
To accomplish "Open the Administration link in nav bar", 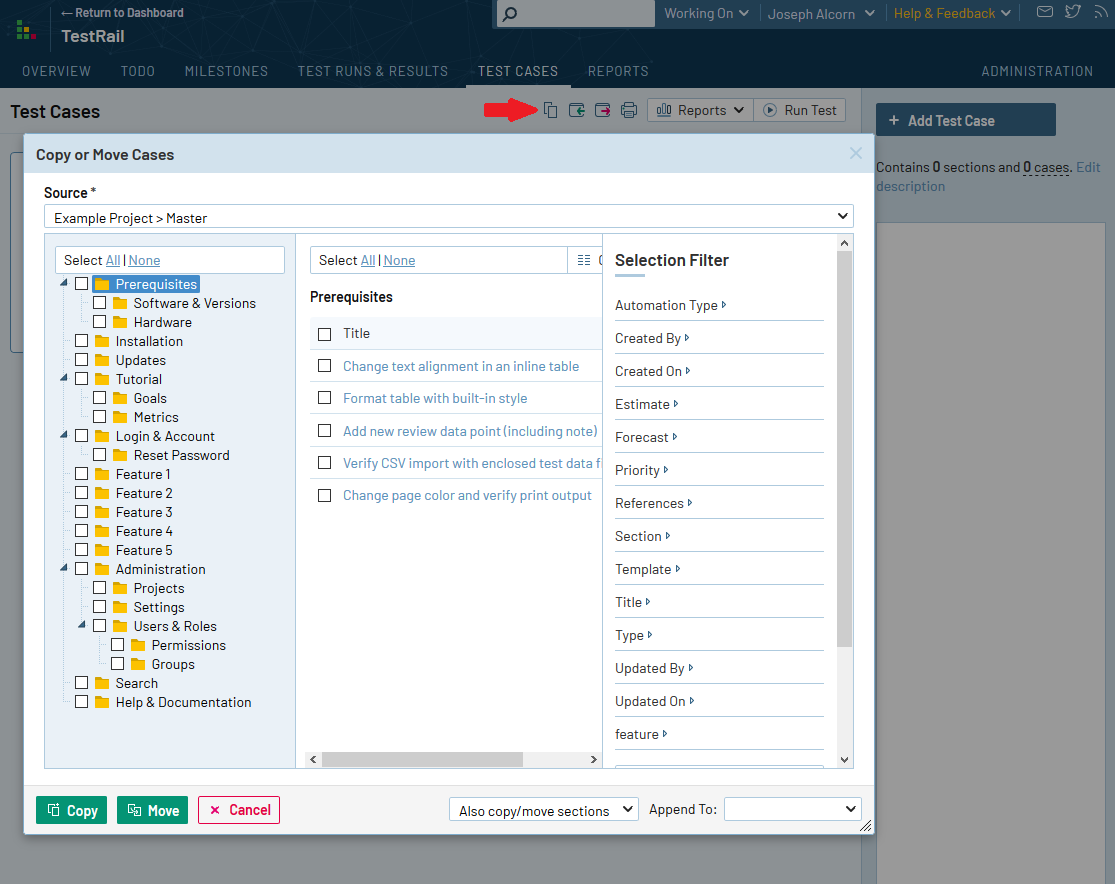I will tap(1037, 71).
